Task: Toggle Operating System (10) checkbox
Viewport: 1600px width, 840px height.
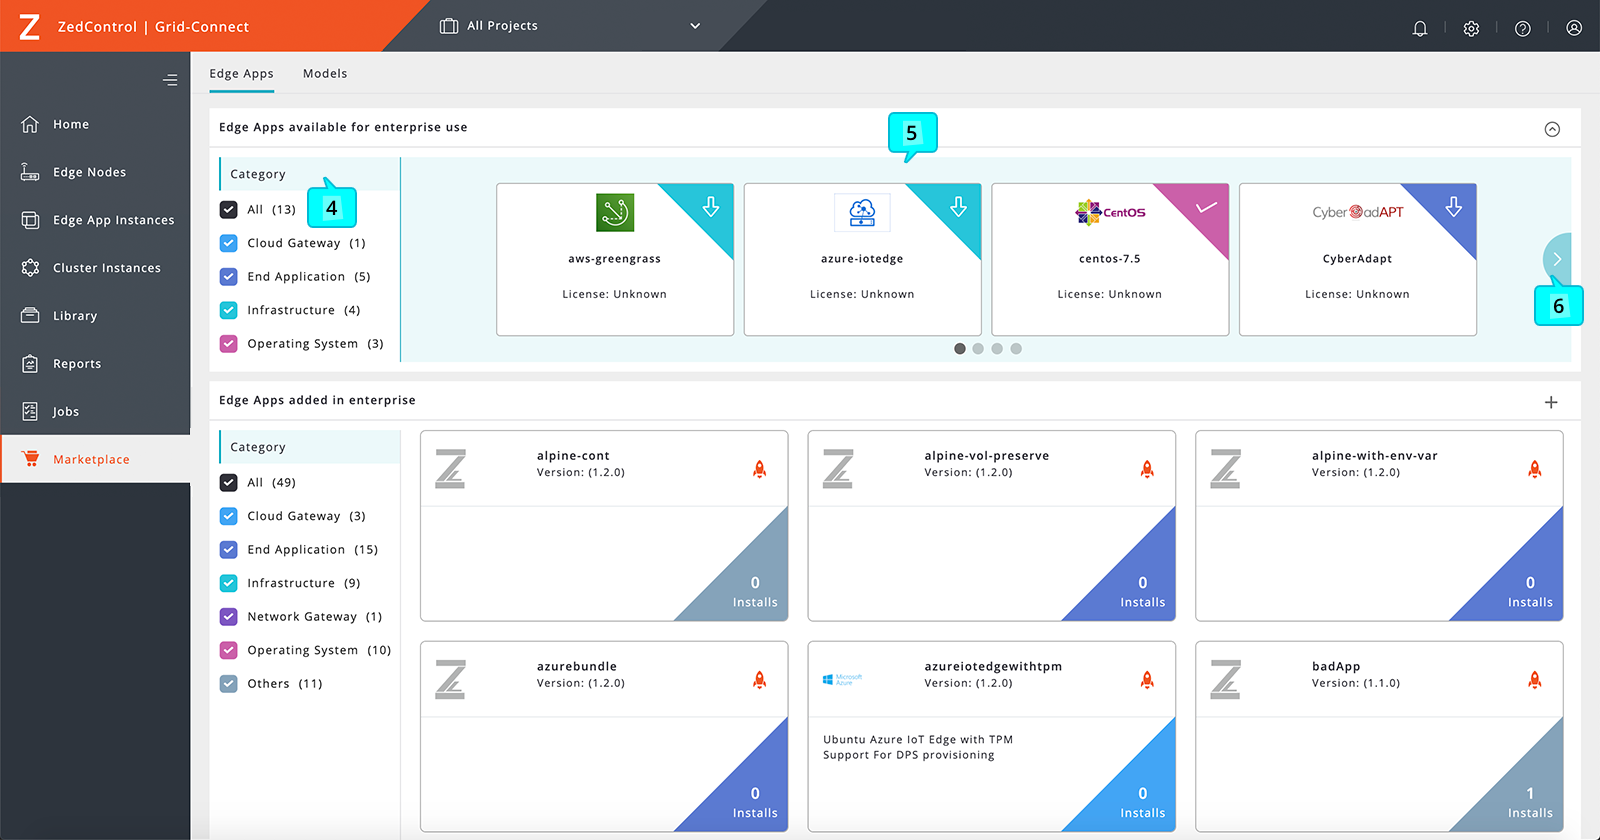Action: [x=229, y=650]
